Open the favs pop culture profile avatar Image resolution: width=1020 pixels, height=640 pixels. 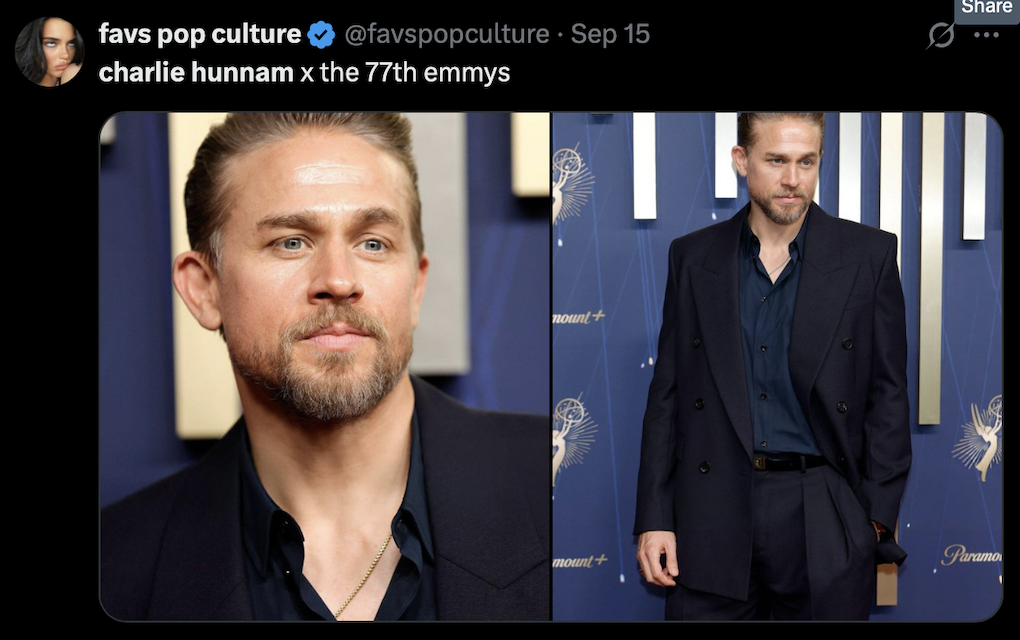click(49, 51)
